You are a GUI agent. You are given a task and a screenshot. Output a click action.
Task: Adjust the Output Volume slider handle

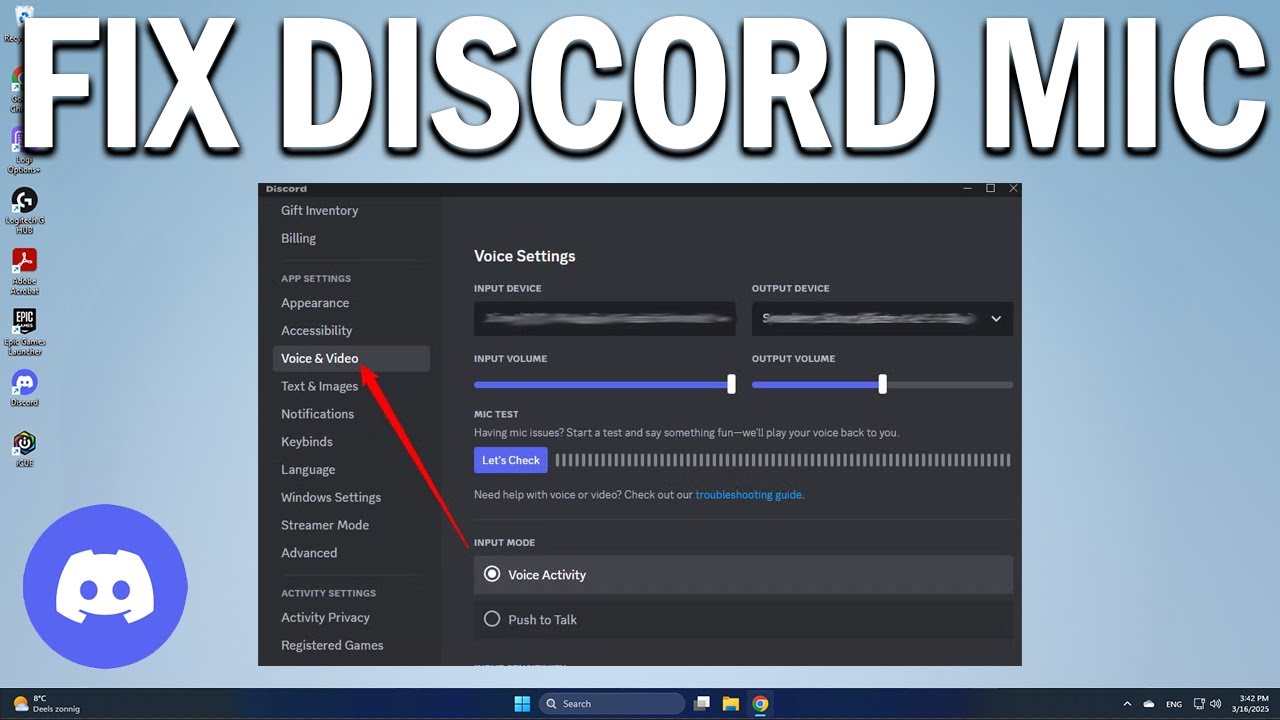pyautogui.click(x=882, y=384)
